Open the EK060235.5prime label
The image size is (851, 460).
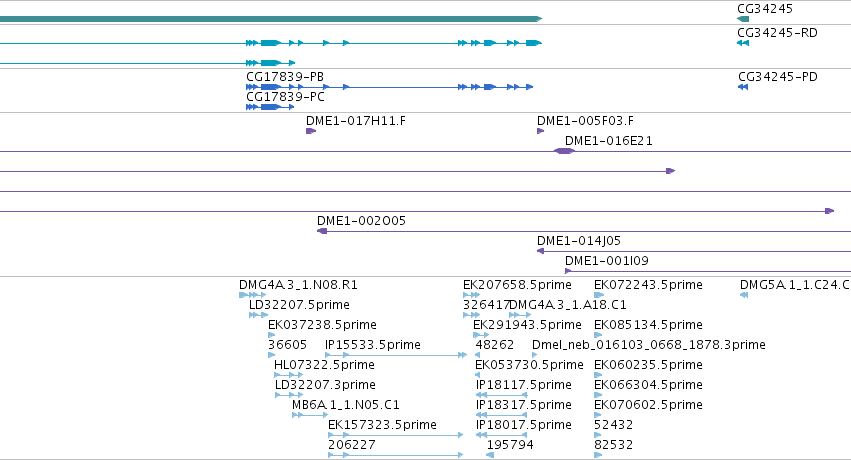(x=648, y=365)
